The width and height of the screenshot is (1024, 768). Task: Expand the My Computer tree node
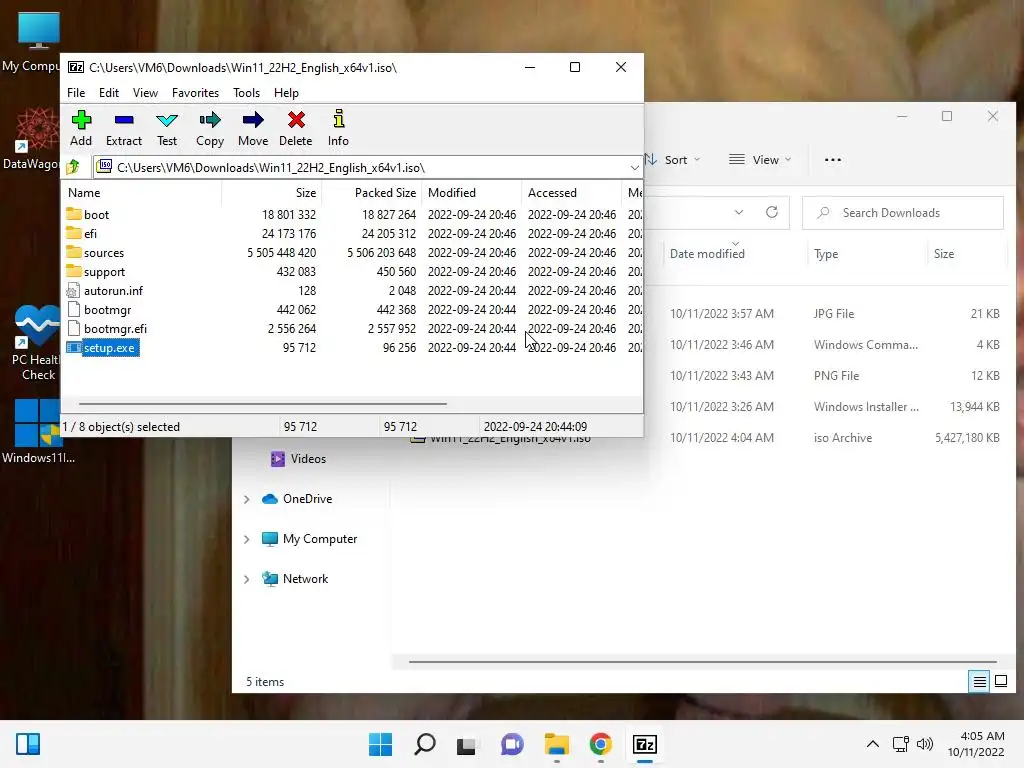[247, 539]
